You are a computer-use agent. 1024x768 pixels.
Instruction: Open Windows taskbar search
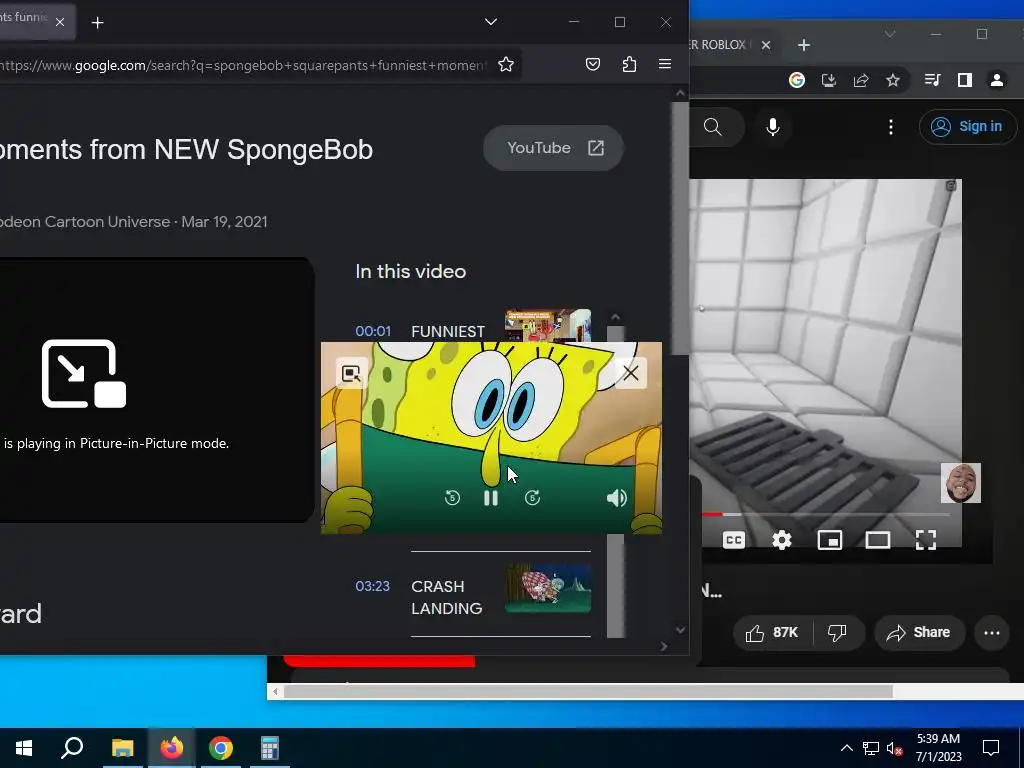(72, 748)
